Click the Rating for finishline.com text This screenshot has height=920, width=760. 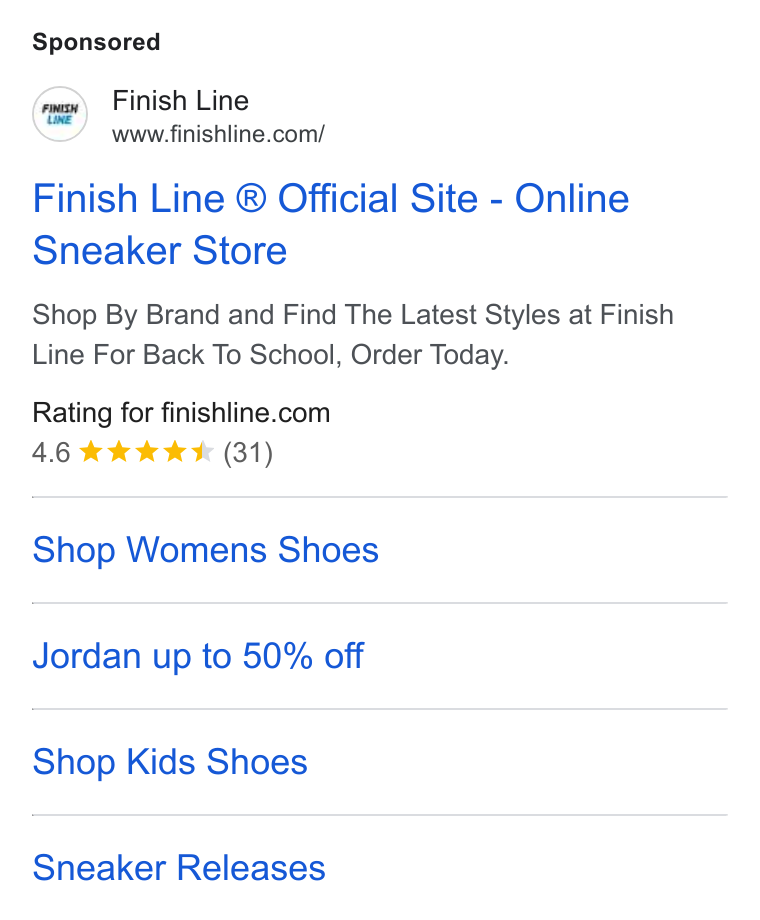pyautogui.click(x=181, y=412)
